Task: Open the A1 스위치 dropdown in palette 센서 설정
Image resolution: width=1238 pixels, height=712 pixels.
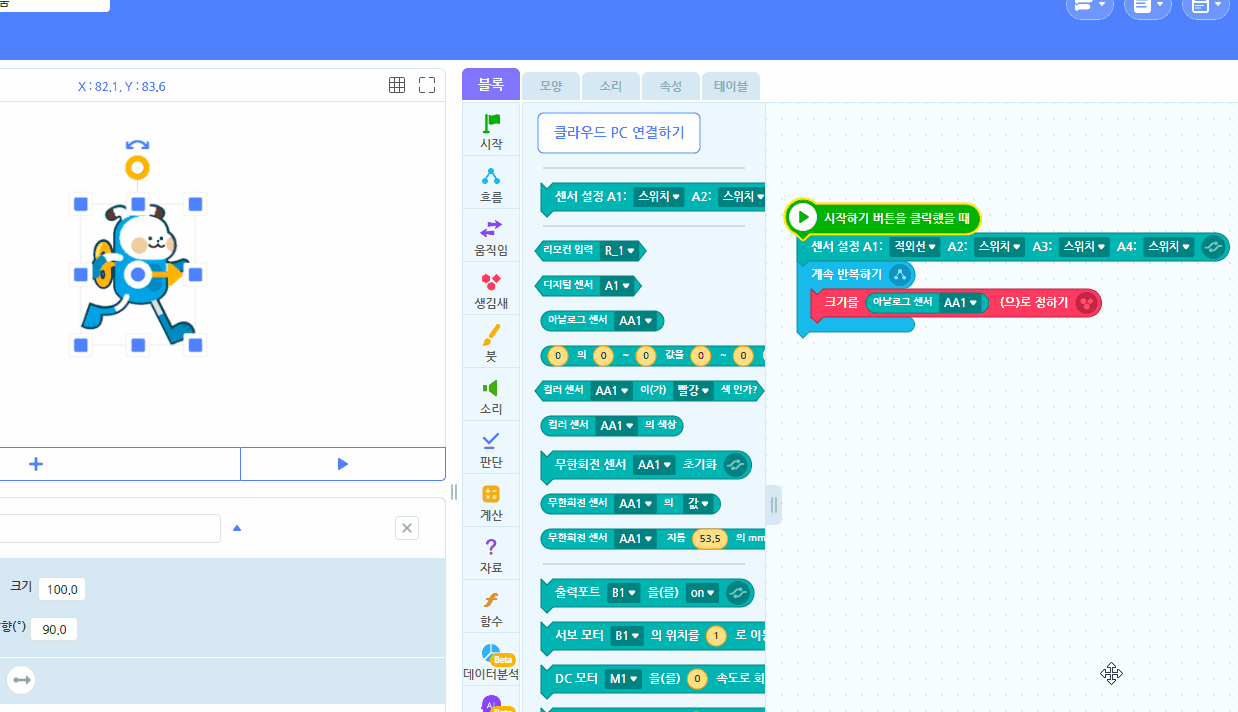Action: pyautogui.click(x=659, y=197)
